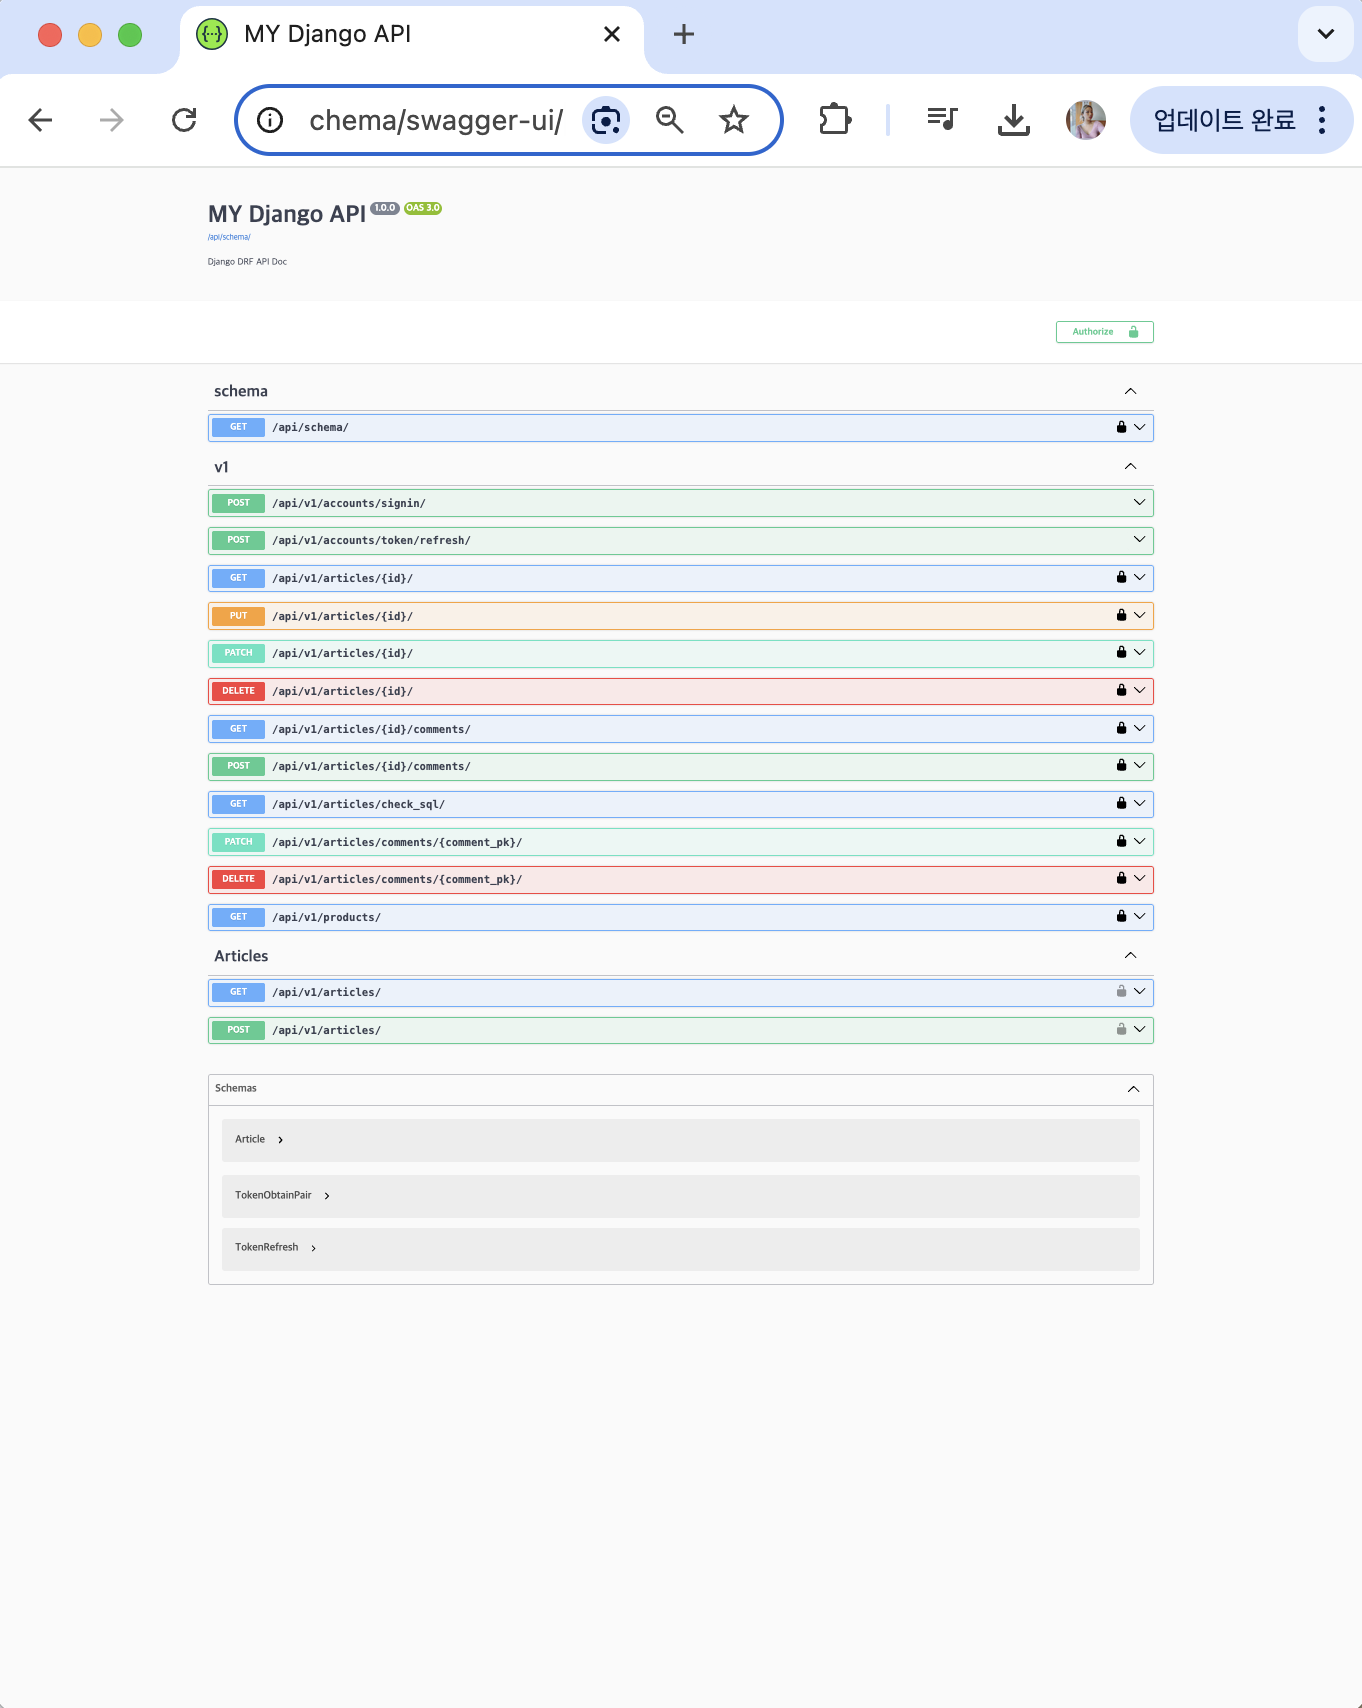This screenshot has width=1362, height=1708.
Task: Select the MY Django API tab
Action: [412, 37]
